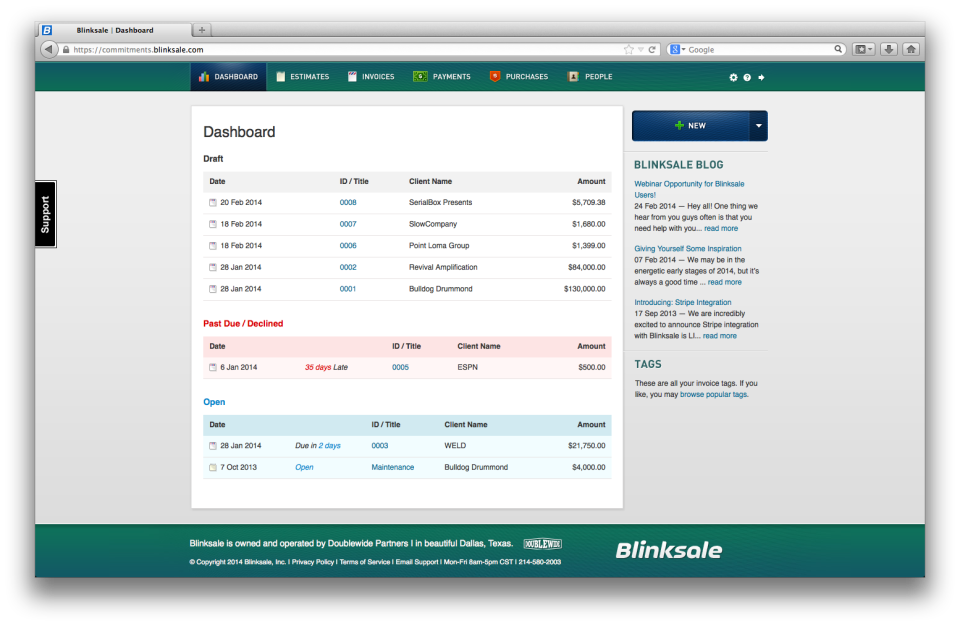
Task: Click the logout arrow icon
Action: (761, 78)
